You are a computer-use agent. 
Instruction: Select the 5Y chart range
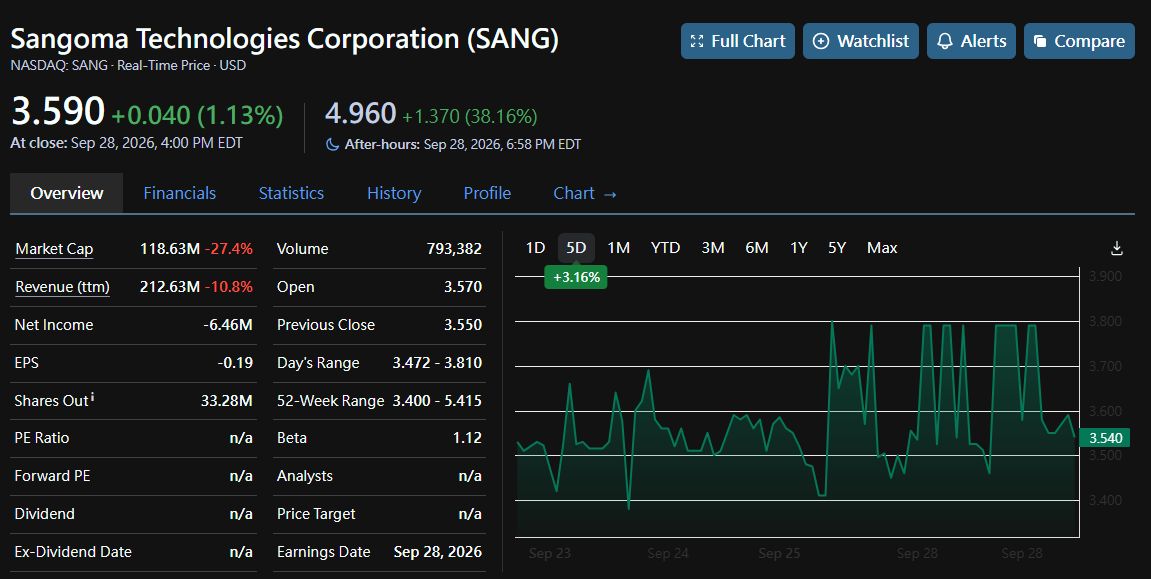tap(837, 248)
